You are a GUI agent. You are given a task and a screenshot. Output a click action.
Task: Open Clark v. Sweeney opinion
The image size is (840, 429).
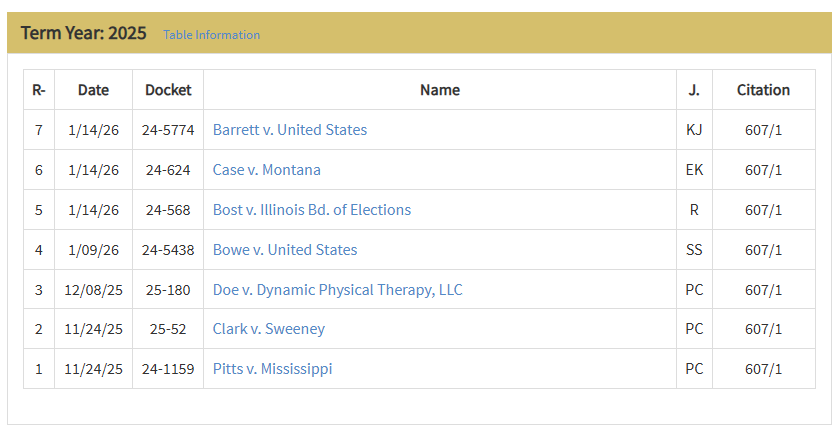tap(268, 329)
